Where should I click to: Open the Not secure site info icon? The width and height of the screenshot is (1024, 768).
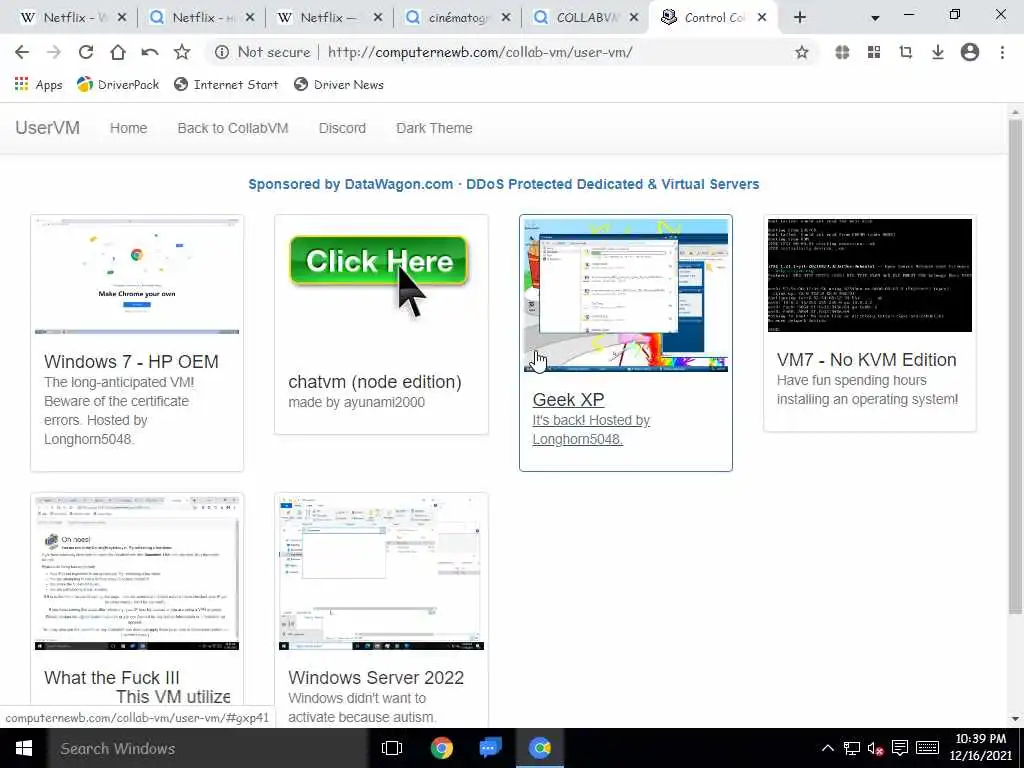coord(222,52)
